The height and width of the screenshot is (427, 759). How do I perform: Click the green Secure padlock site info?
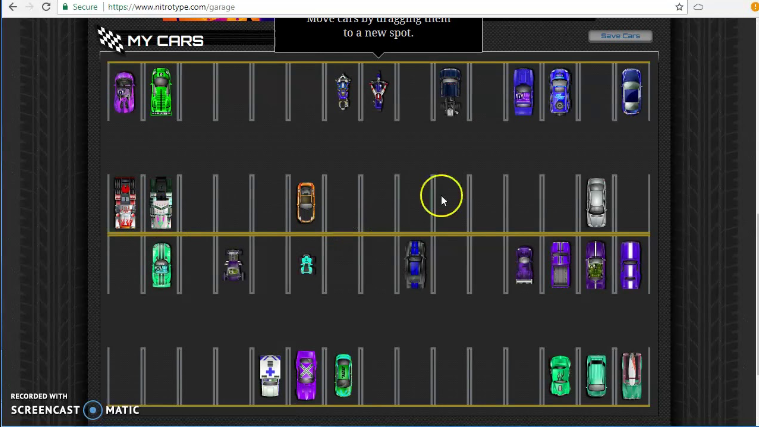(x=79, y=7)
